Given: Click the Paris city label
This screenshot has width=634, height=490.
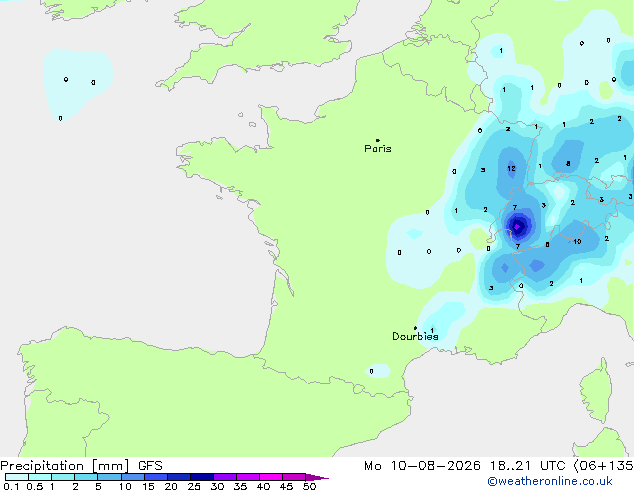Looking at the screenshot, I should click(x=378, y=149).
